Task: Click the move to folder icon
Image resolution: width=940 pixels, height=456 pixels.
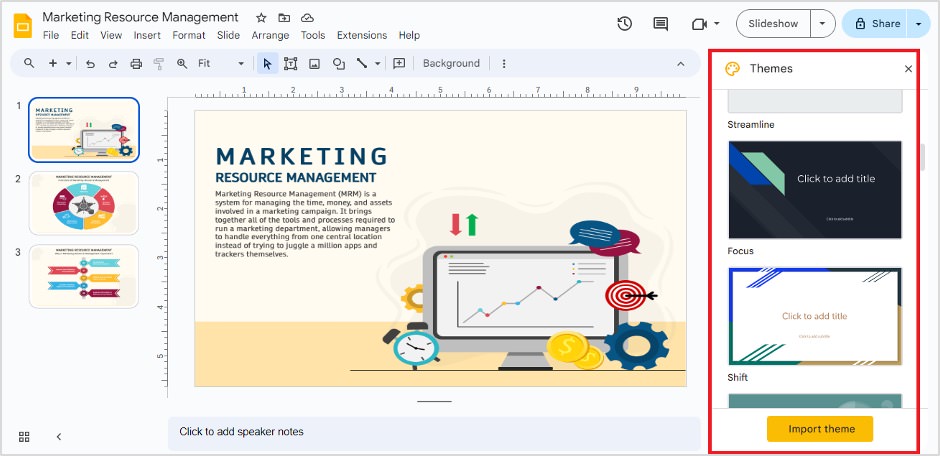Action: (284, 18)
